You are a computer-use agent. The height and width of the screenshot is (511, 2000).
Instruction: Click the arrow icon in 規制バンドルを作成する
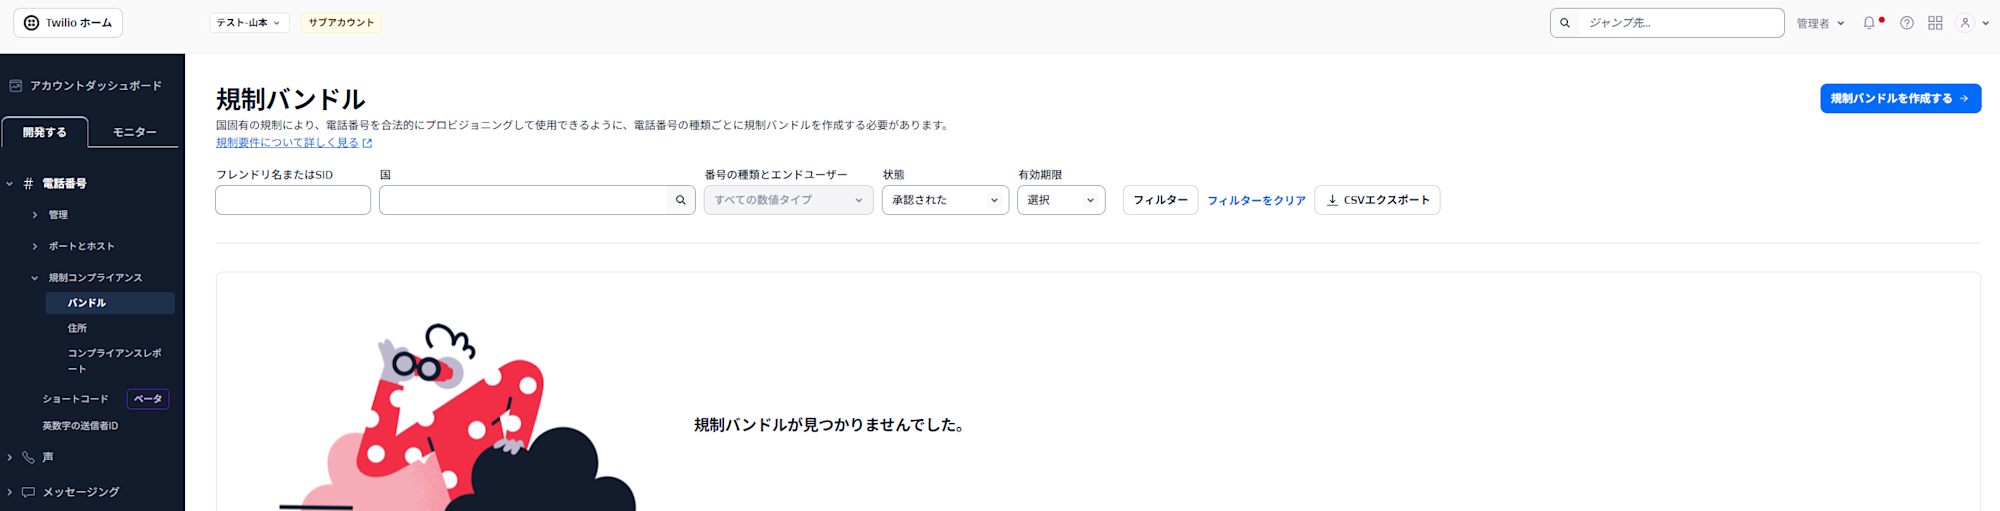click(1964, 98)
